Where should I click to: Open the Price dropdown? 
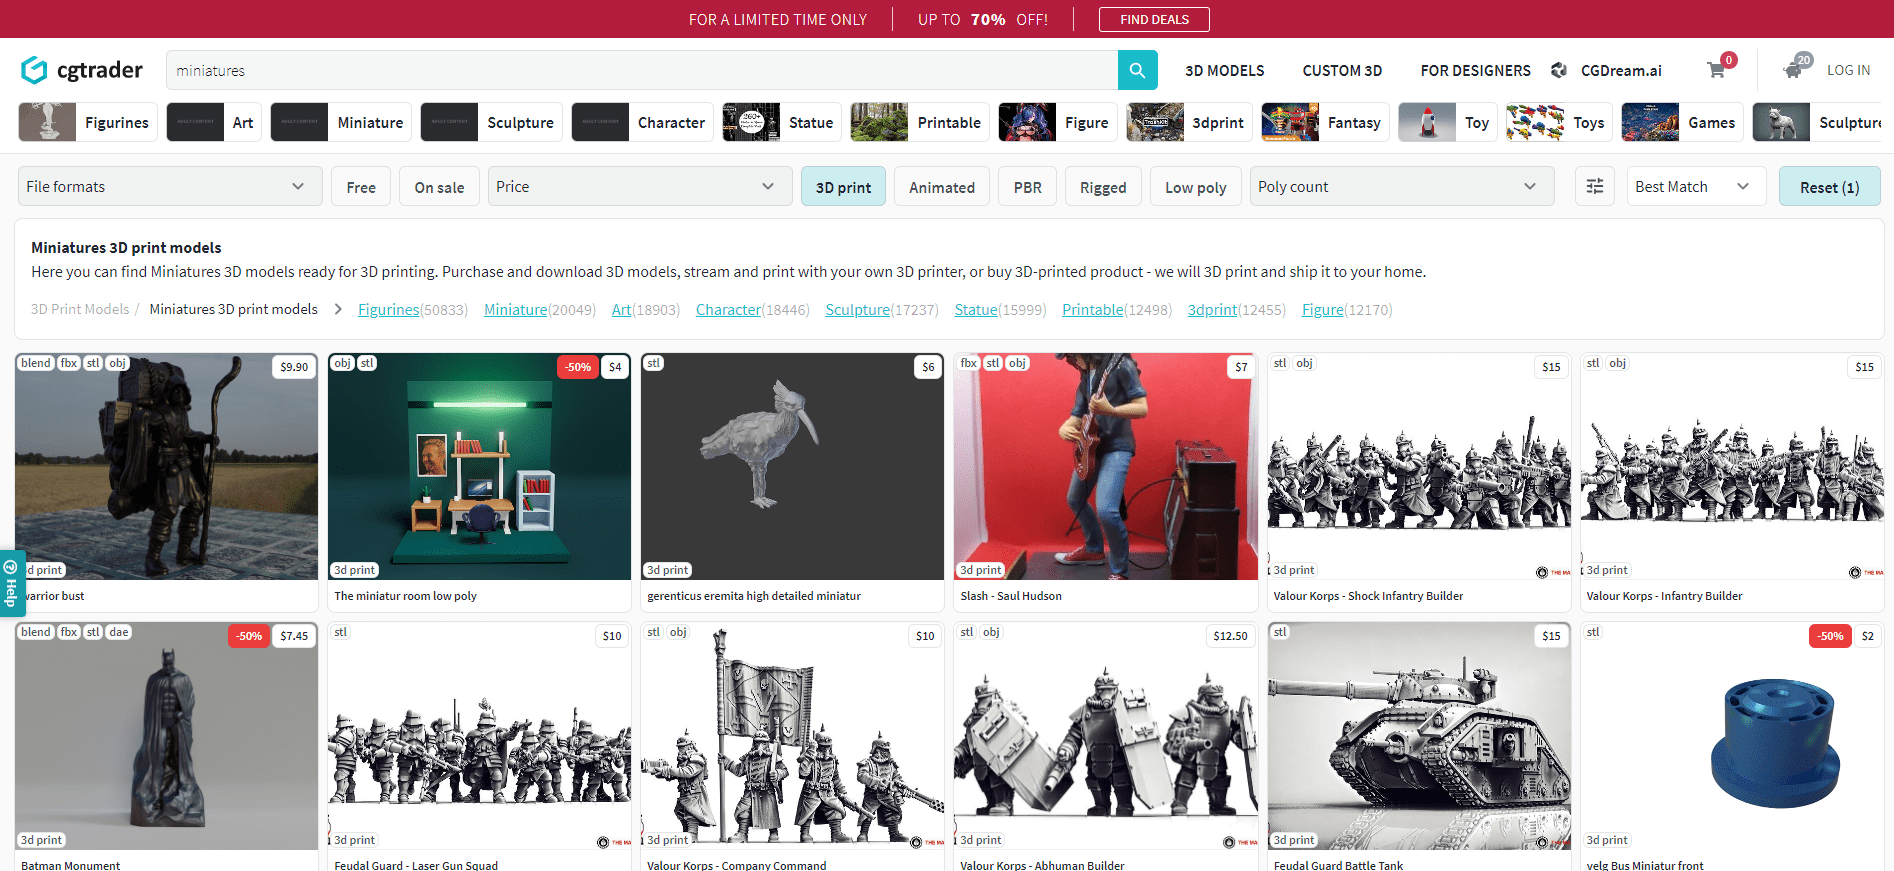click(635, 187)
